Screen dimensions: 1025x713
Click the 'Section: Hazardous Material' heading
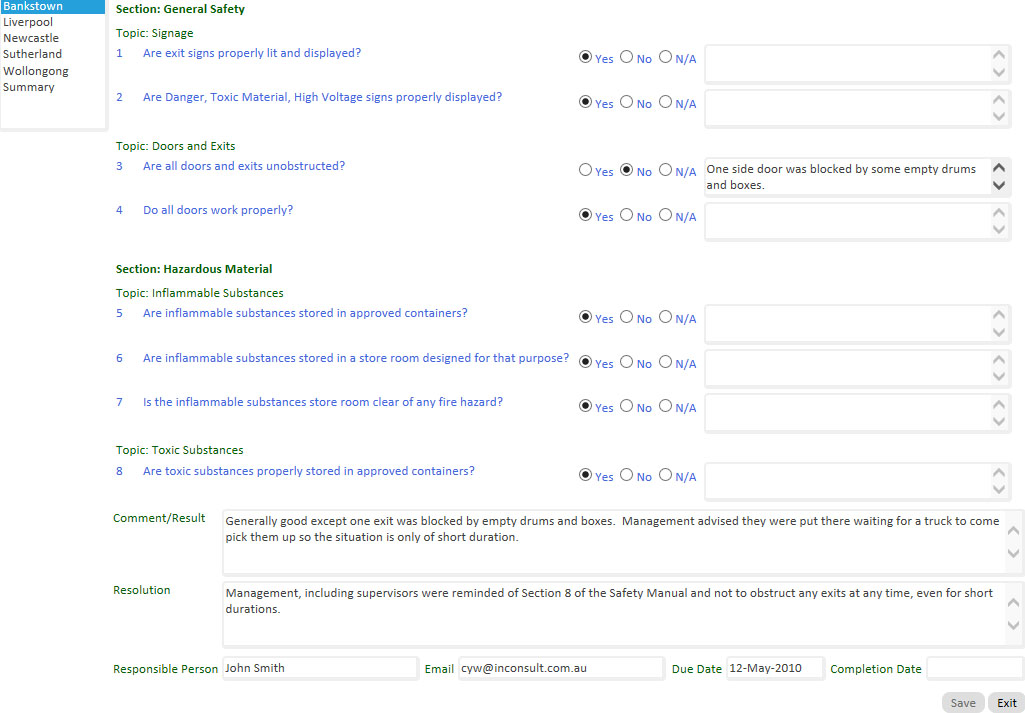[x=194, y=269]
